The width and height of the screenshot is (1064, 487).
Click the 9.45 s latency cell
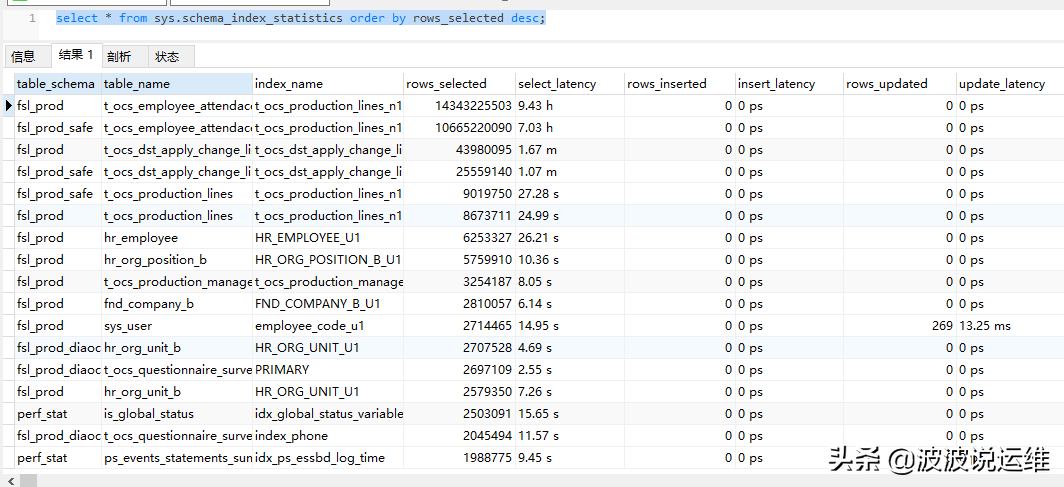[570, 459]
